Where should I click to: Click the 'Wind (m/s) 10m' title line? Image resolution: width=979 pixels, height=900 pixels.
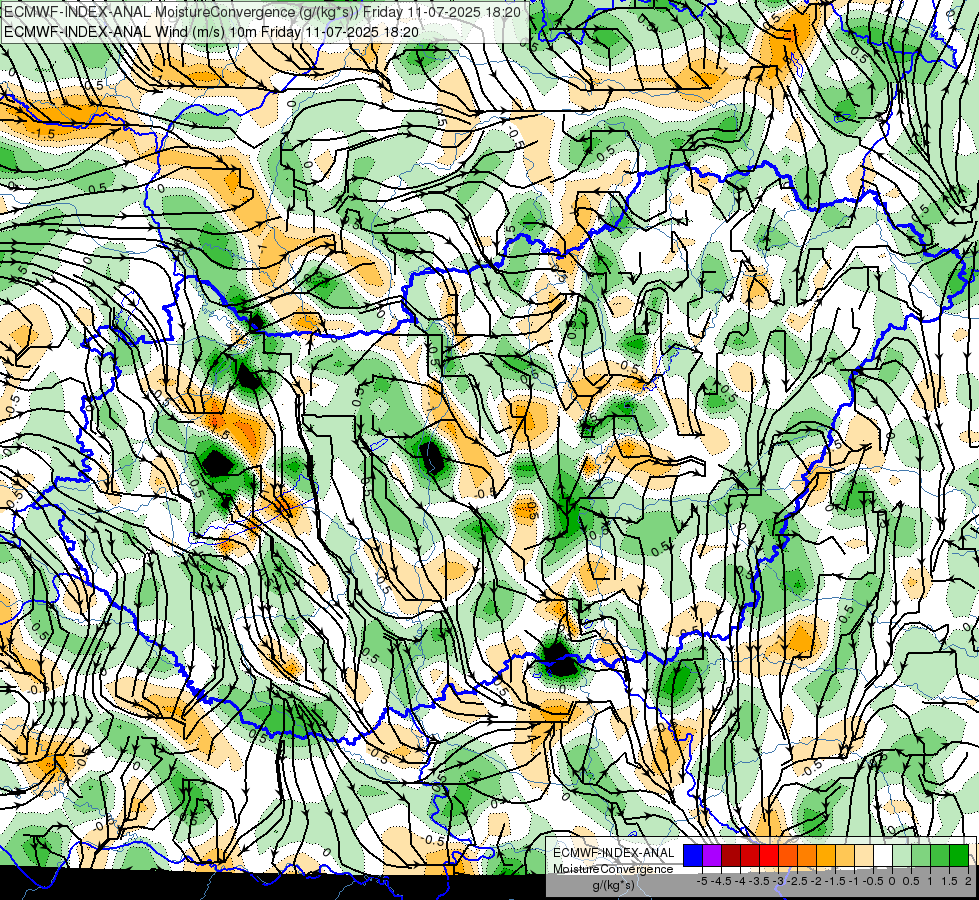tap(211, 32)
